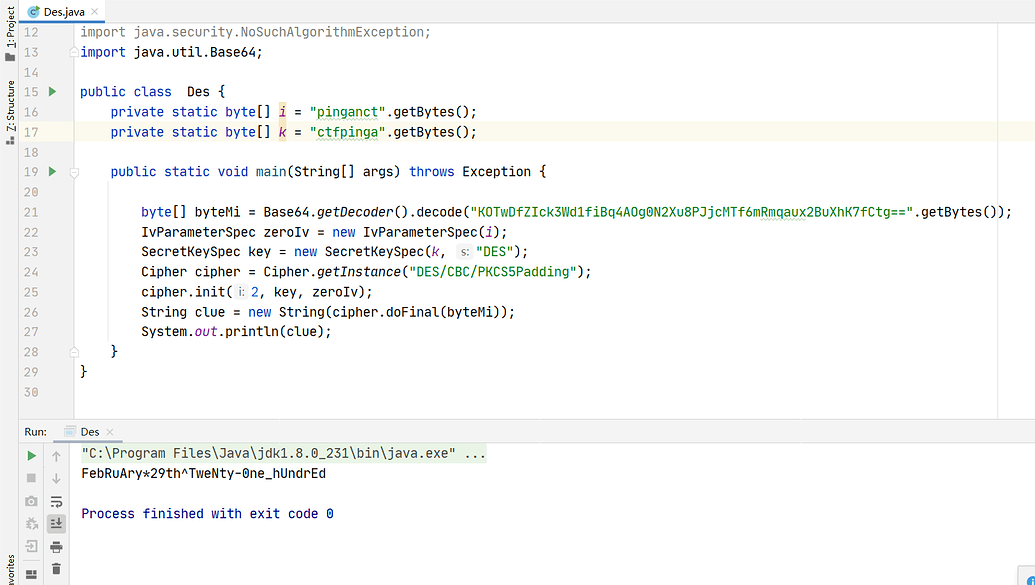1035x585 pixels.
Task: Run main method from gutter arrow line 19
Action: 53,172
